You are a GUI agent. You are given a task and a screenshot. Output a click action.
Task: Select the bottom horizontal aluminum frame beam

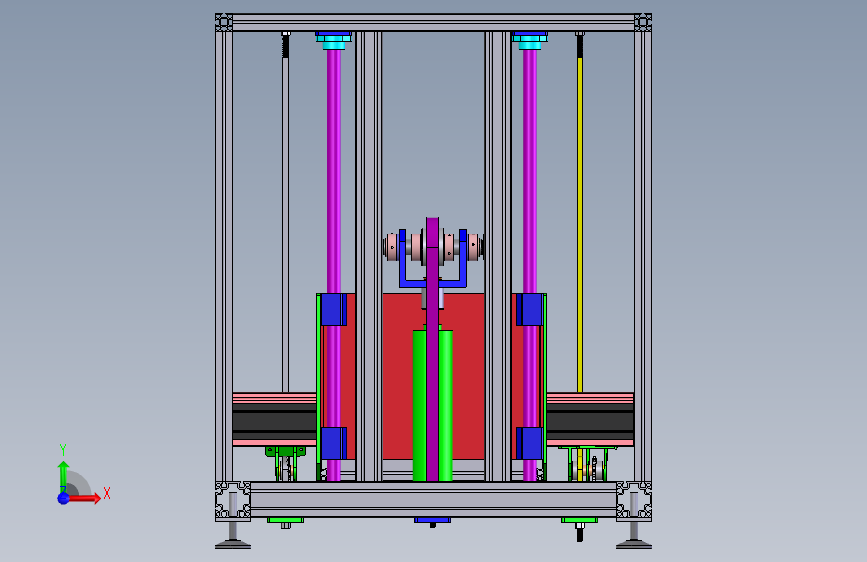click(x=434, y=499)
